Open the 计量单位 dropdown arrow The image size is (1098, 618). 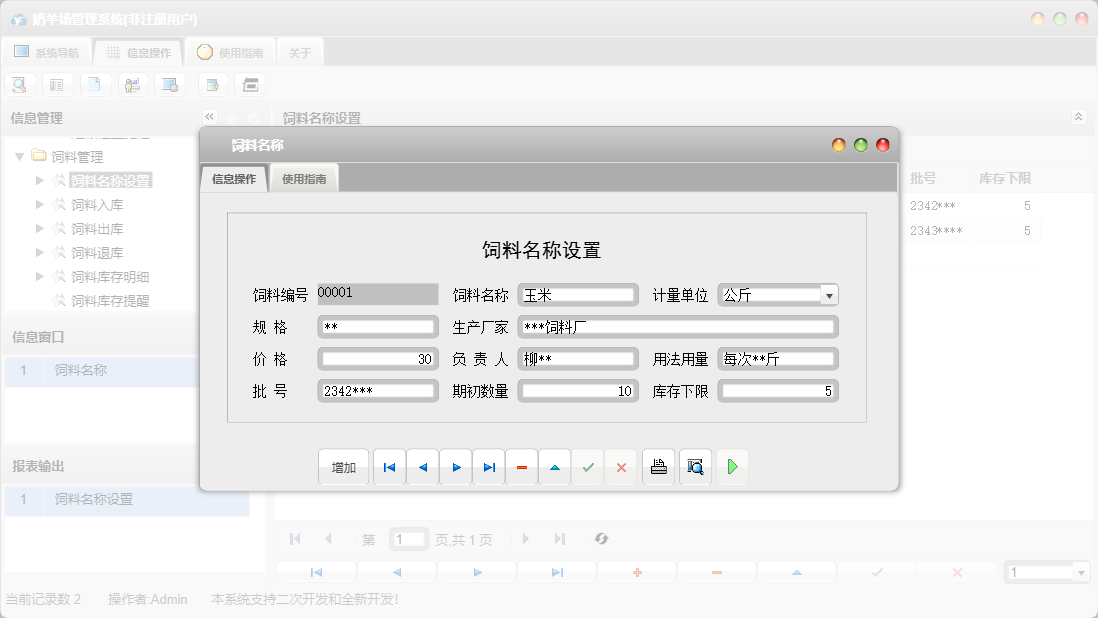point(828,295)
